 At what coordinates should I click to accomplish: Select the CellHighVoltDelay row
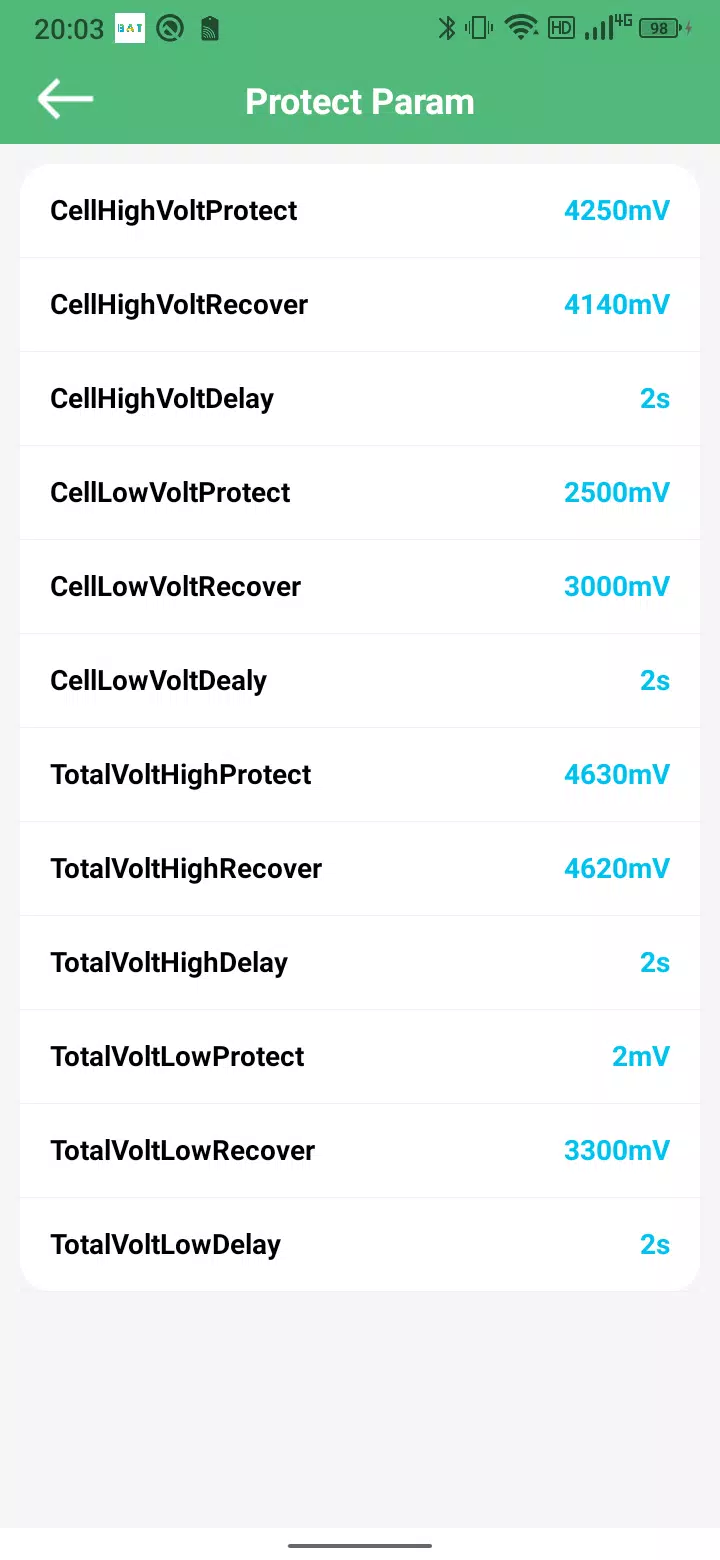(x=360, y=399)
